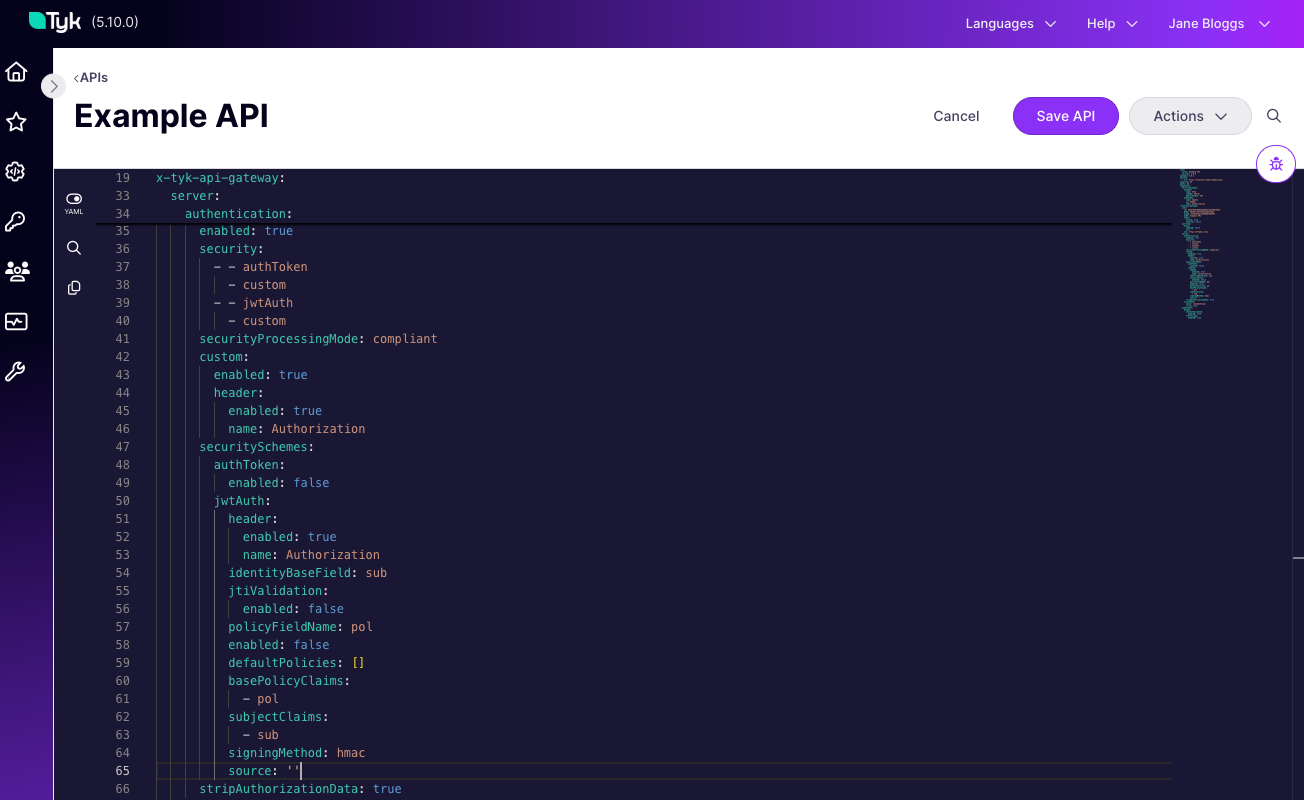
Task: Open the wrench tools sidebar icon
Action: pos(16,372)
